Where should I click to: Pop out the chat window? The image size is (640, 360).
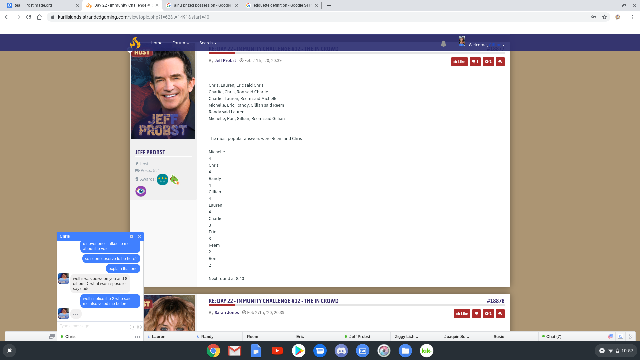[131, 236]
